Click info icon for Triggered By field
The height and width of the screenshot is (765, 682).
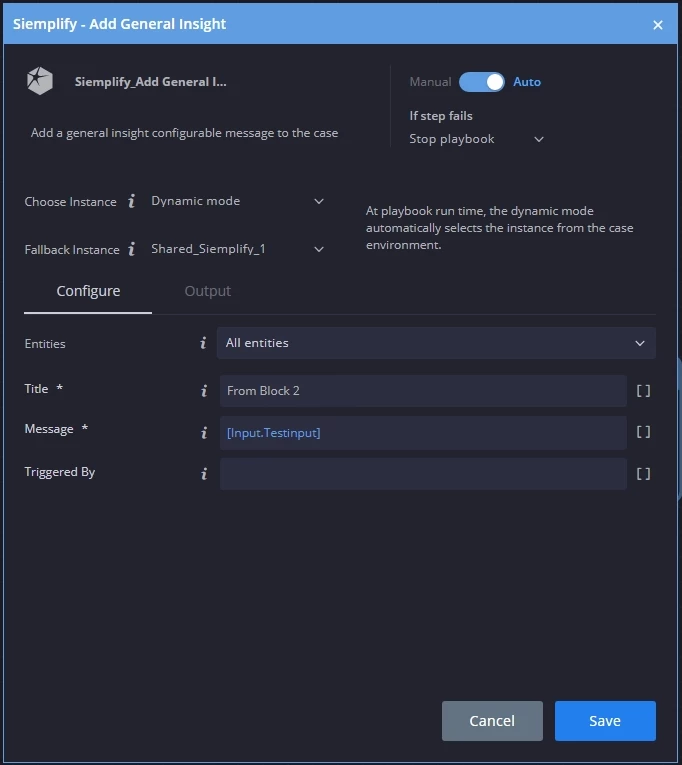pos(204,473)
